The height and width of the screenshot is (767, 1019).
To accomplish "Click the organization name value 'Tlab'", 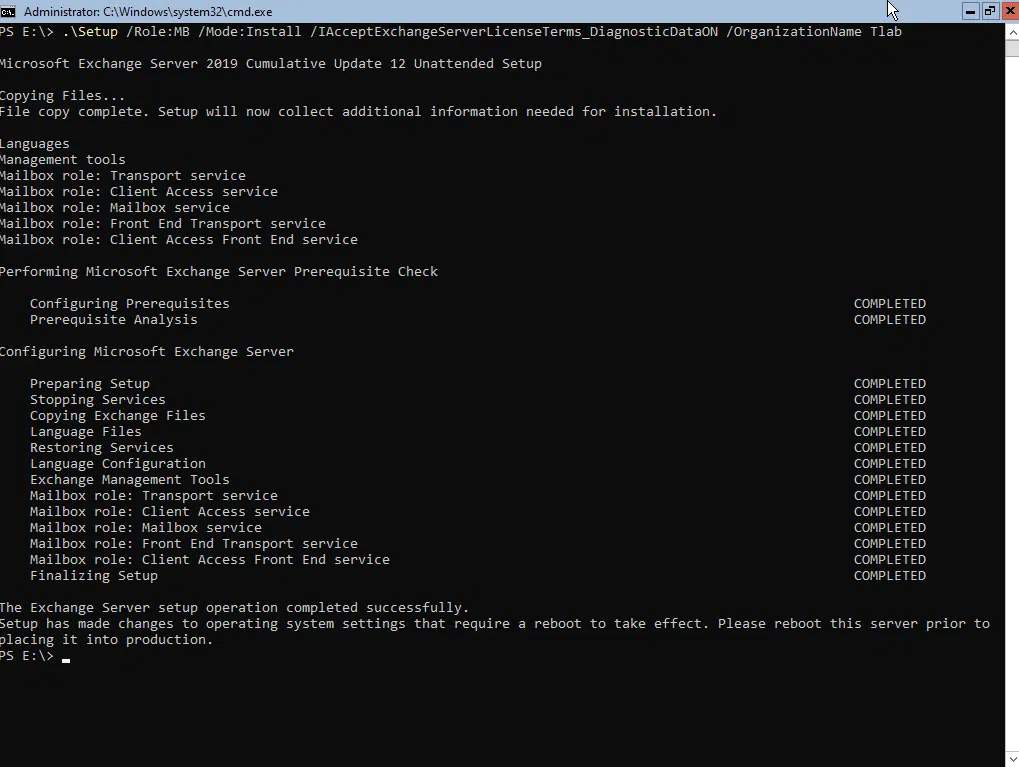I will pyautogui.click(x=886, y=32).
